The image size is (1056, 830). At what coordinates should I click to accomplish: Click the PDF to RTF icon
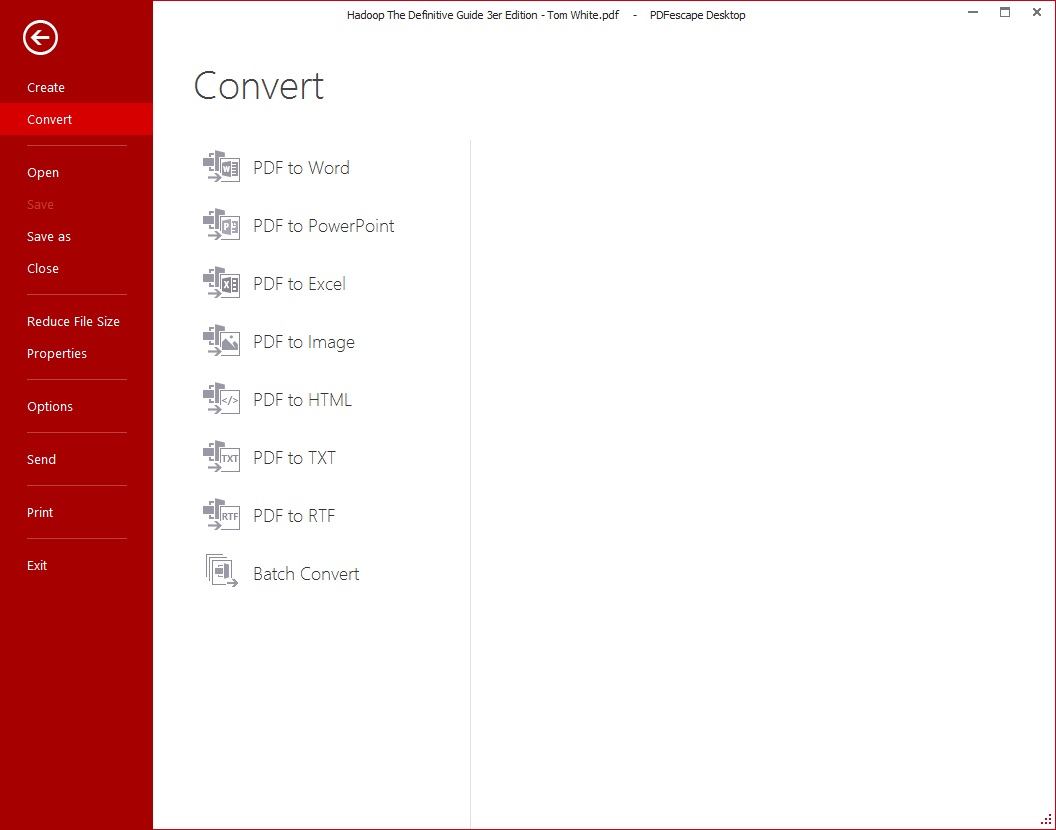coord(222,515)
